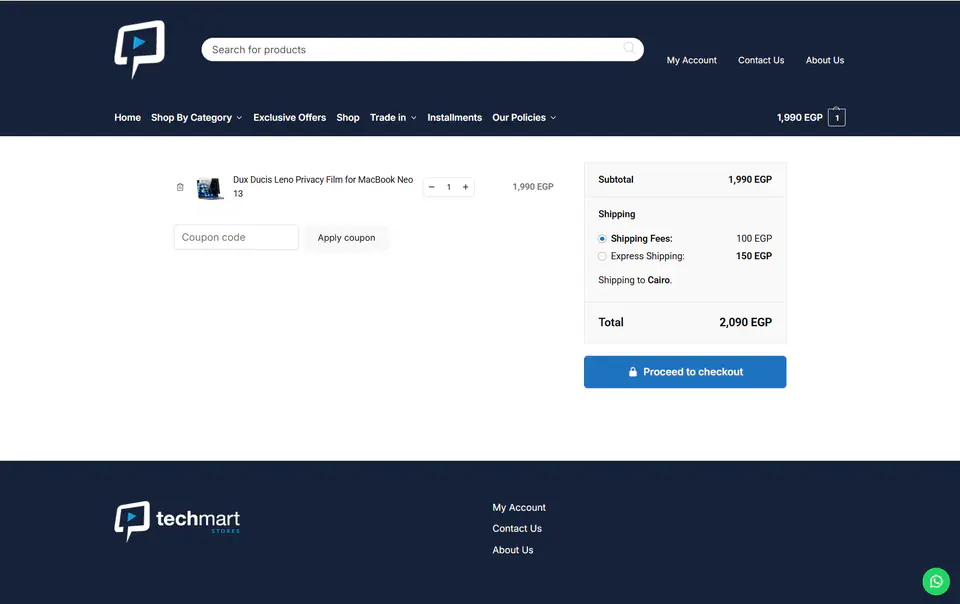This screenshot has height=604, width=960.
Task: Increase quantity with plus button
Action: (465, 187)
